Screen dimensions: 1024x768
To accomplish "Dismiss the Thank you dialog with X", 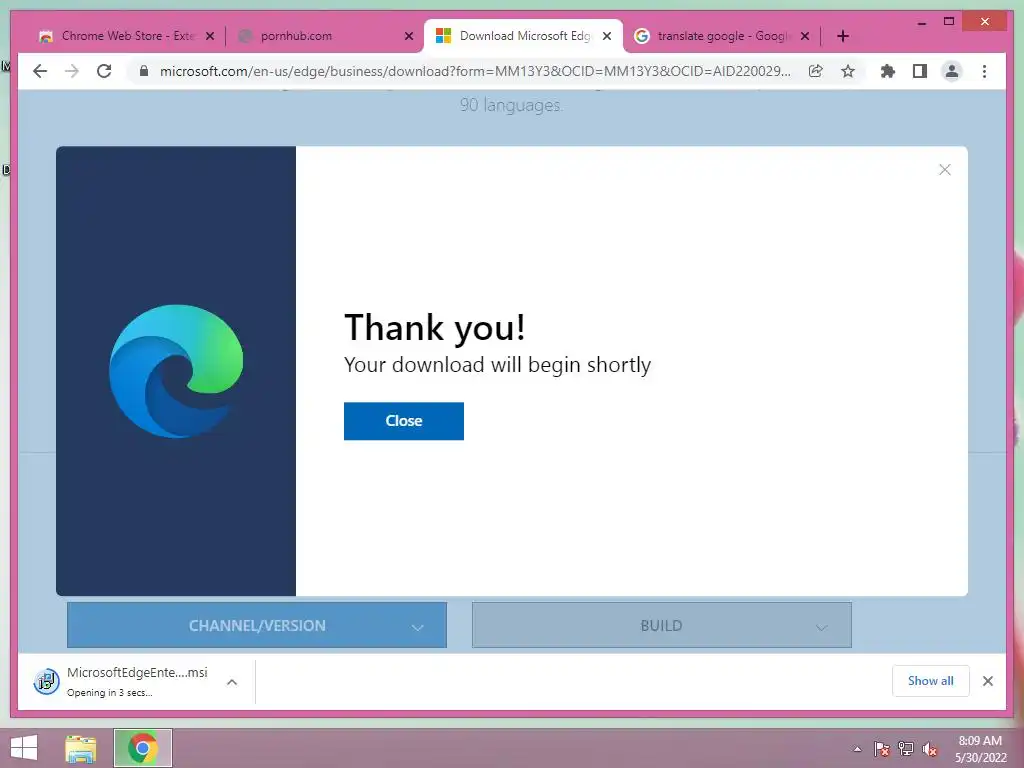I will point(944,170).
